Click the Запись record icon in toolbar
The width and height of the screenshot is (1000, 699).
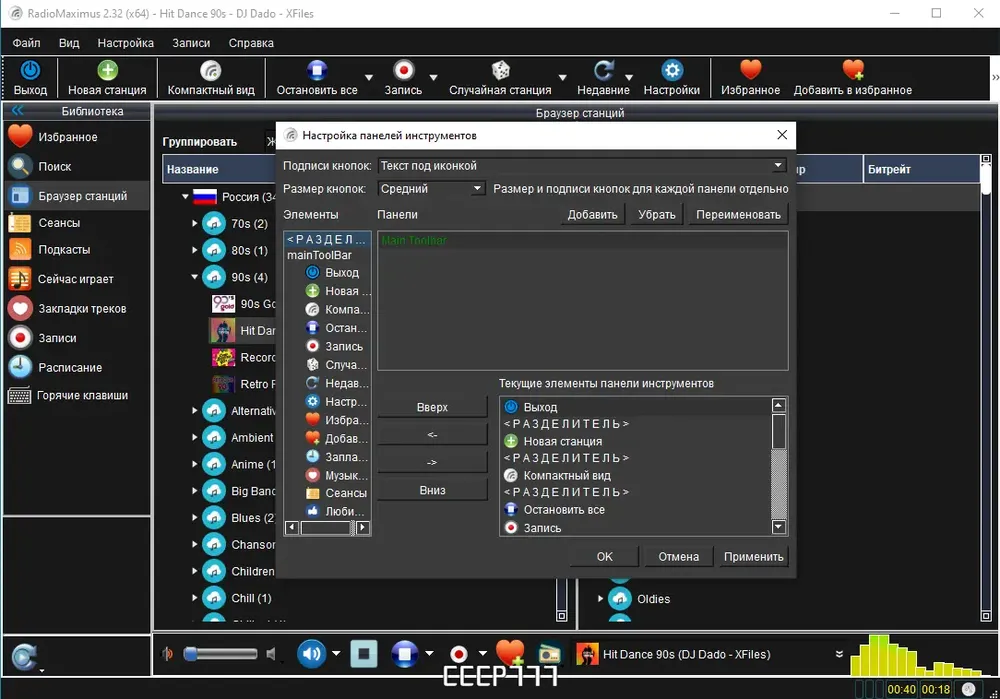[x=403, y=70]
